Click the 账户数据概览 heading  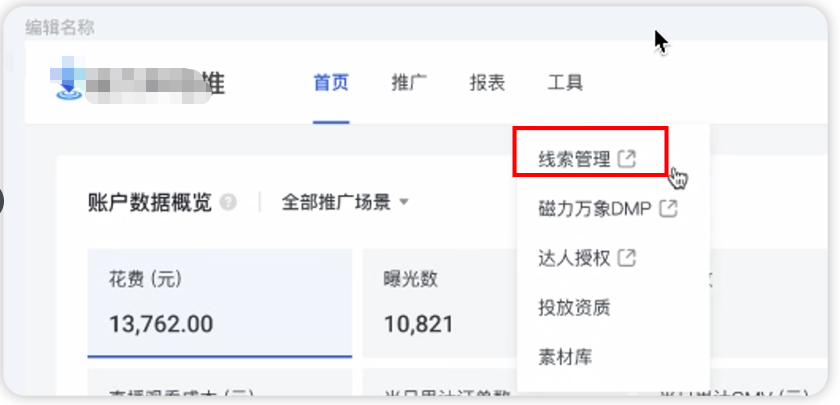[x=150, y=203]
